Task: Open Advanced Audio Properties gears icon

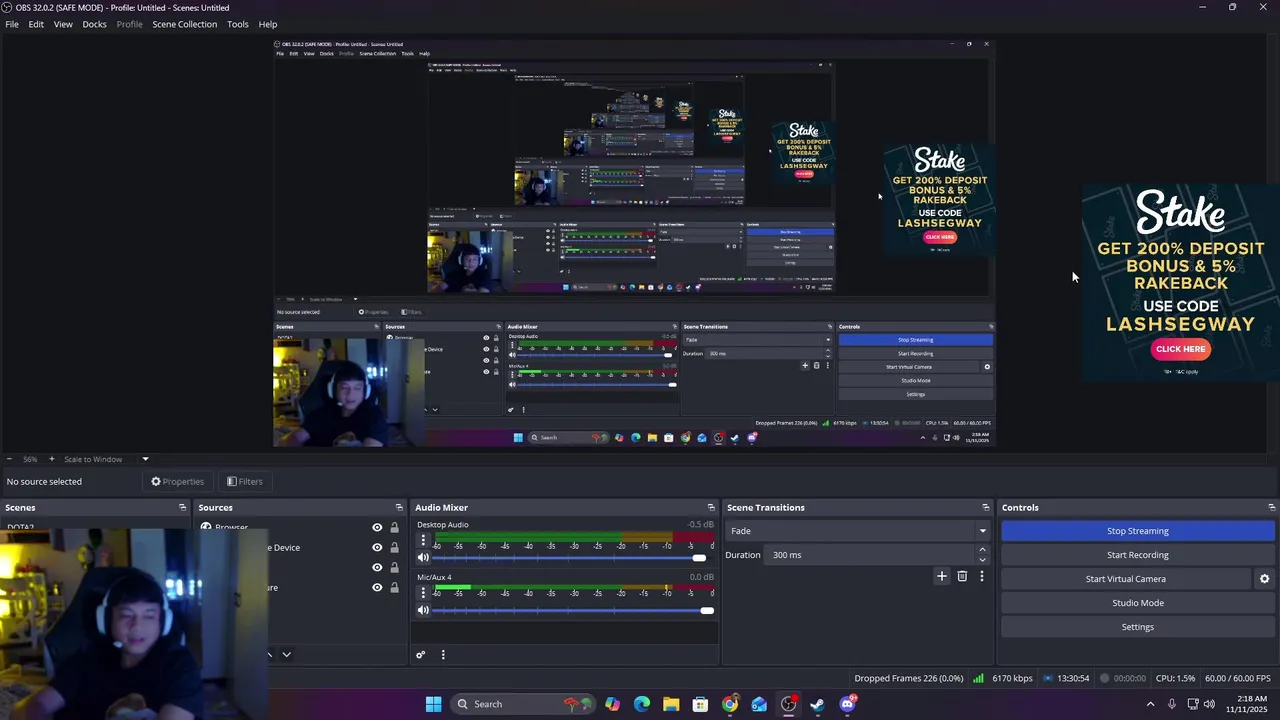Action: click(x=421, y=655)
